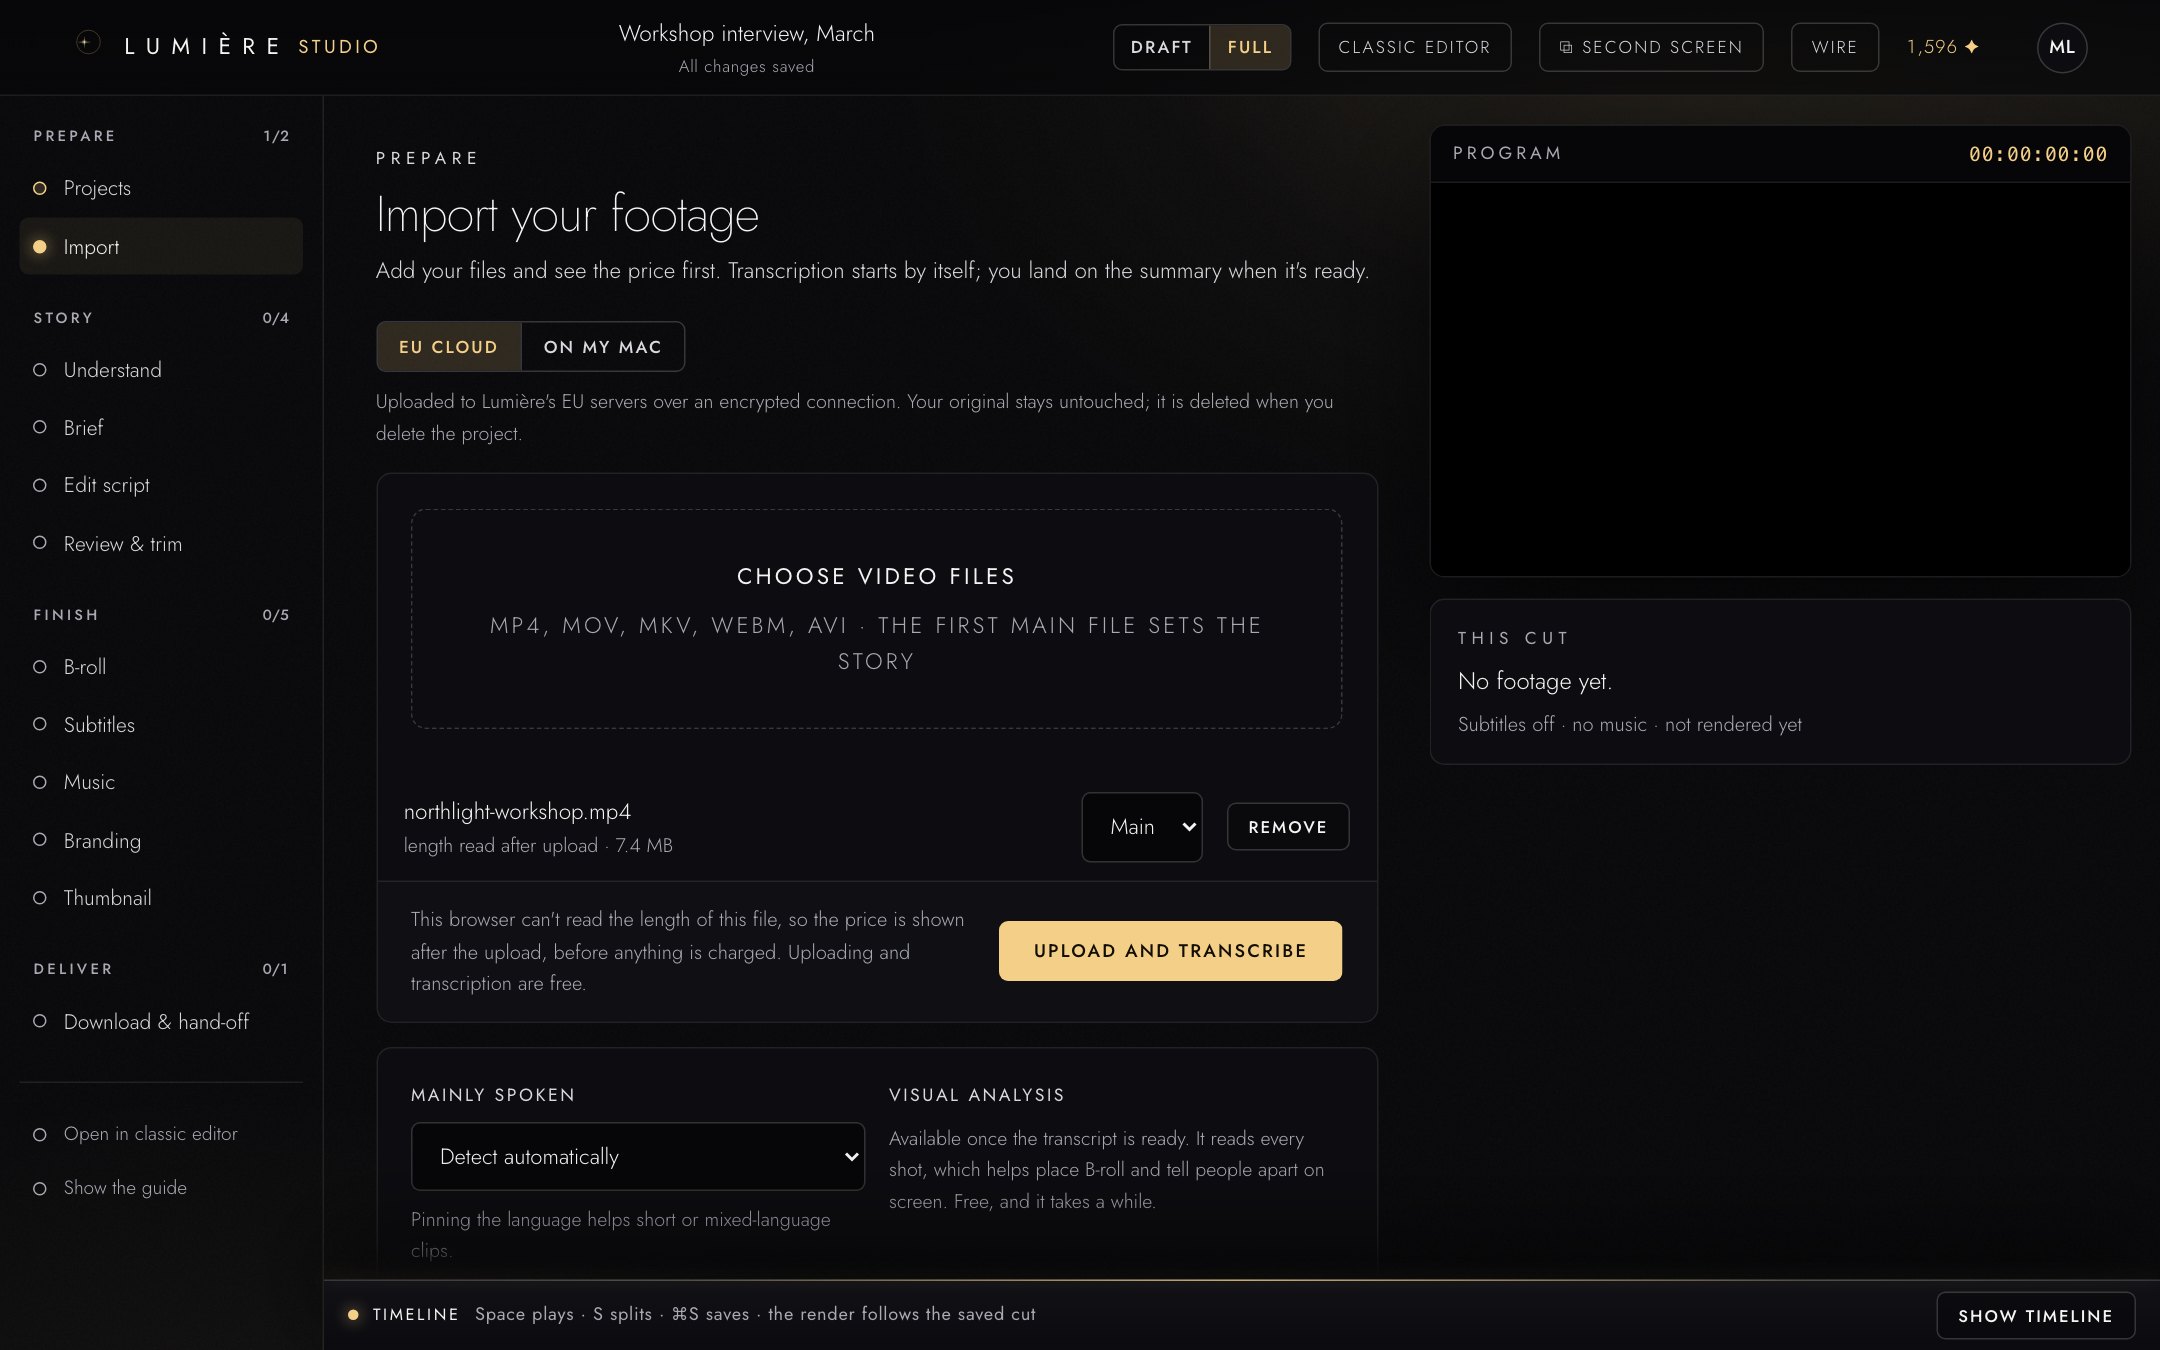Viewport: 2160px width, 1350px height.
Task: Click Show the guide link
Action: (x=161, y=1187)
